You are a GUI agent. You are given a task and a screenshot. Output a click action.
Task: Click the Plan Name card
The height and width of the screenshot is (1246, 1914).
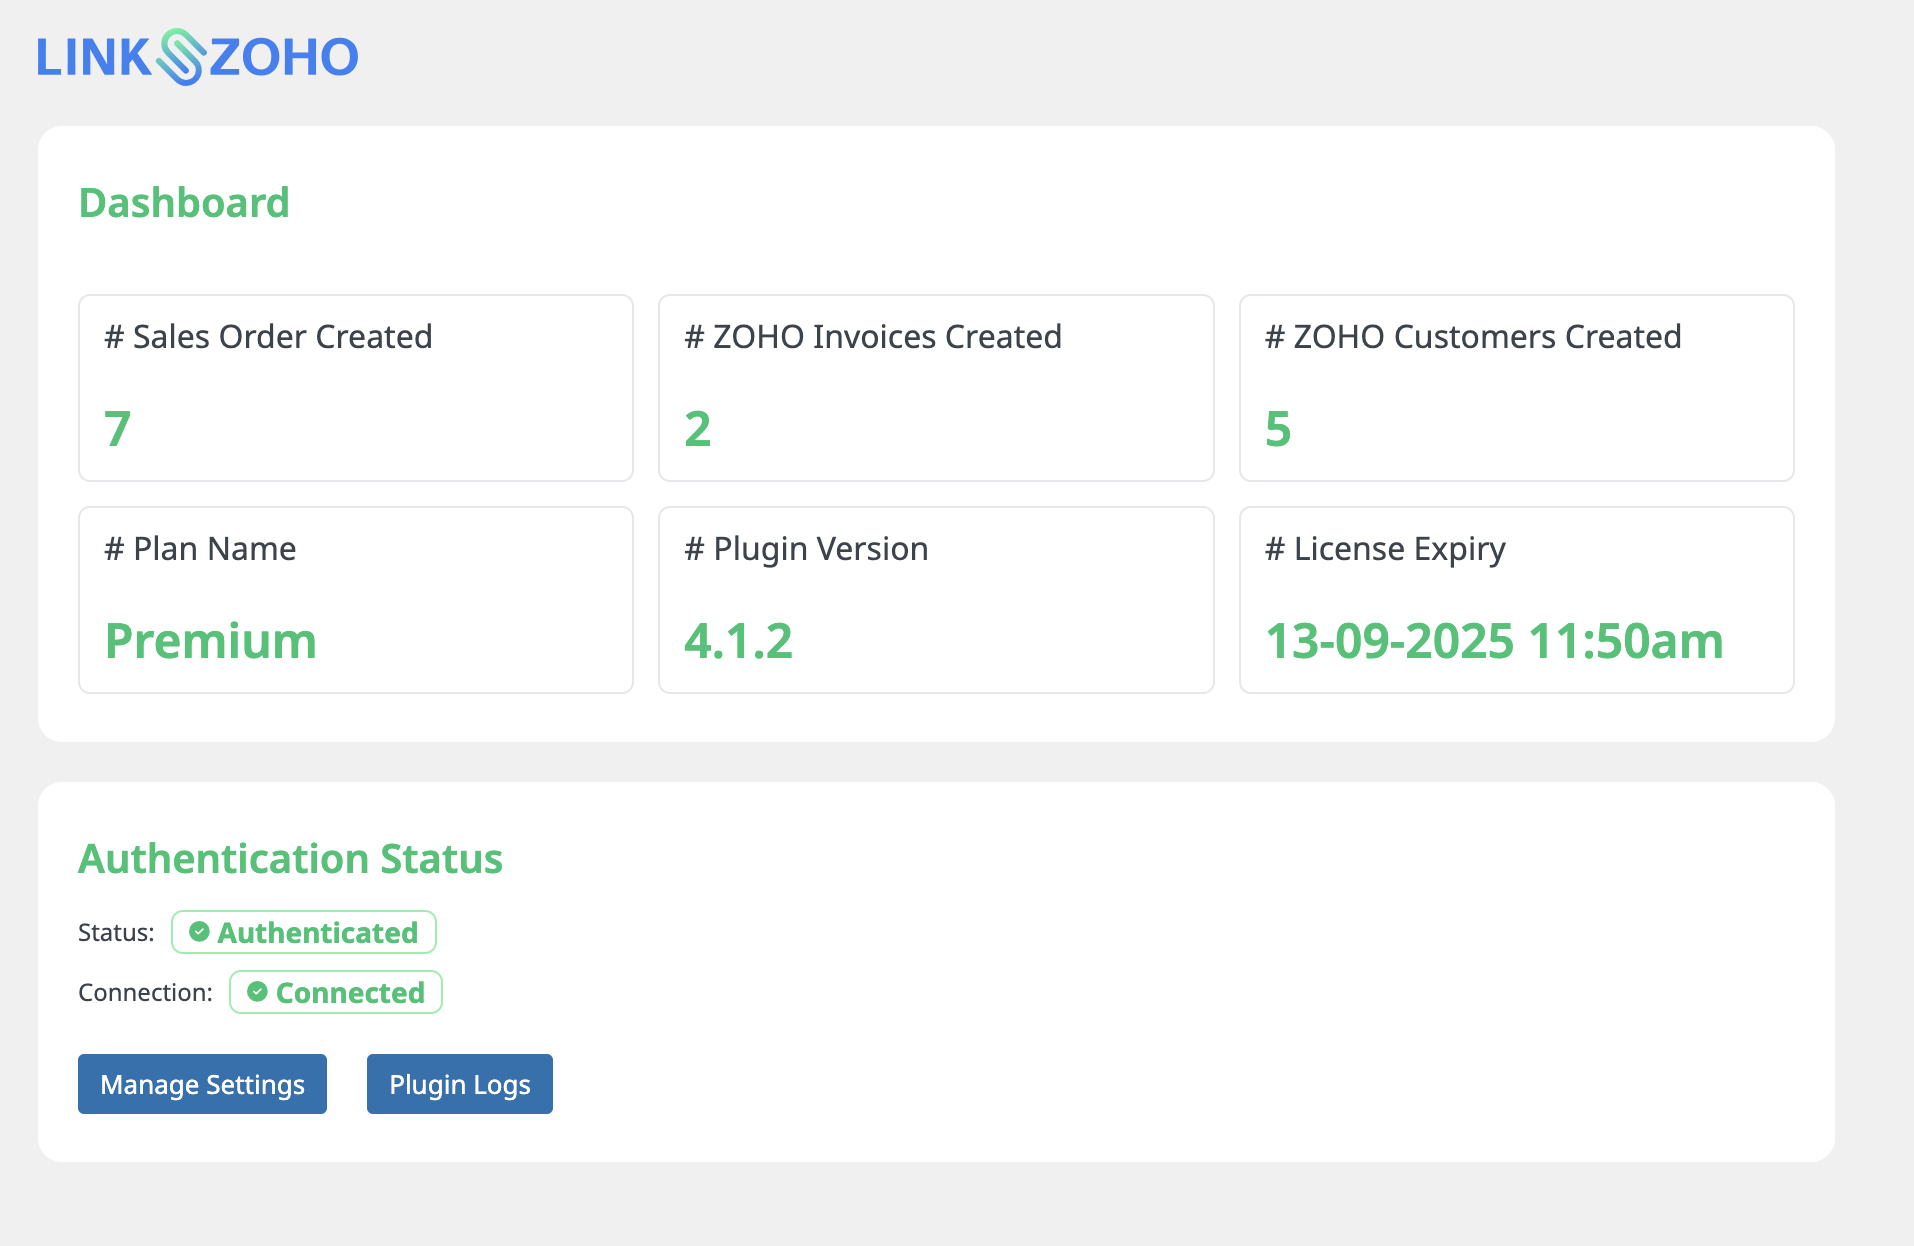click(x=355, y=599)
